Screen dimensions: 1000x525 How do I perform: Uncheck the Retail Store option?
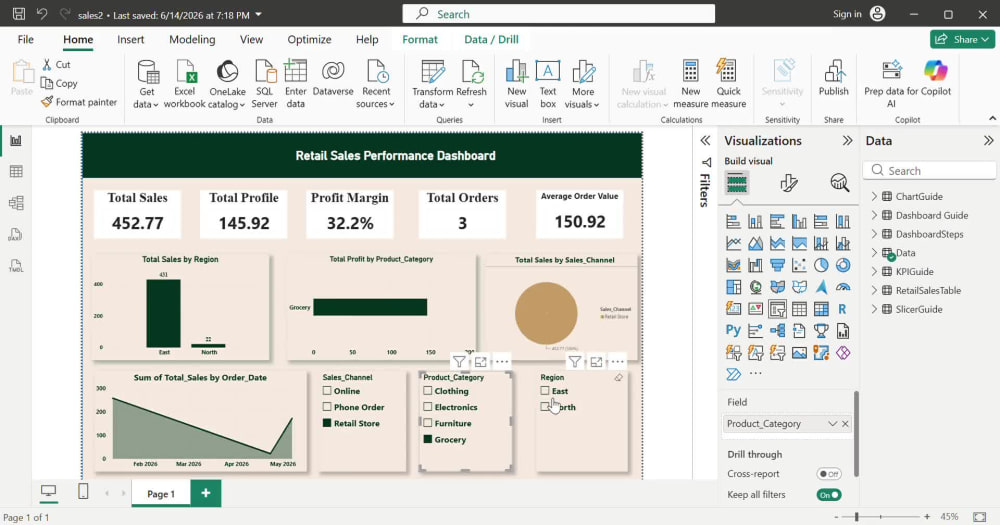click(327, 423)
